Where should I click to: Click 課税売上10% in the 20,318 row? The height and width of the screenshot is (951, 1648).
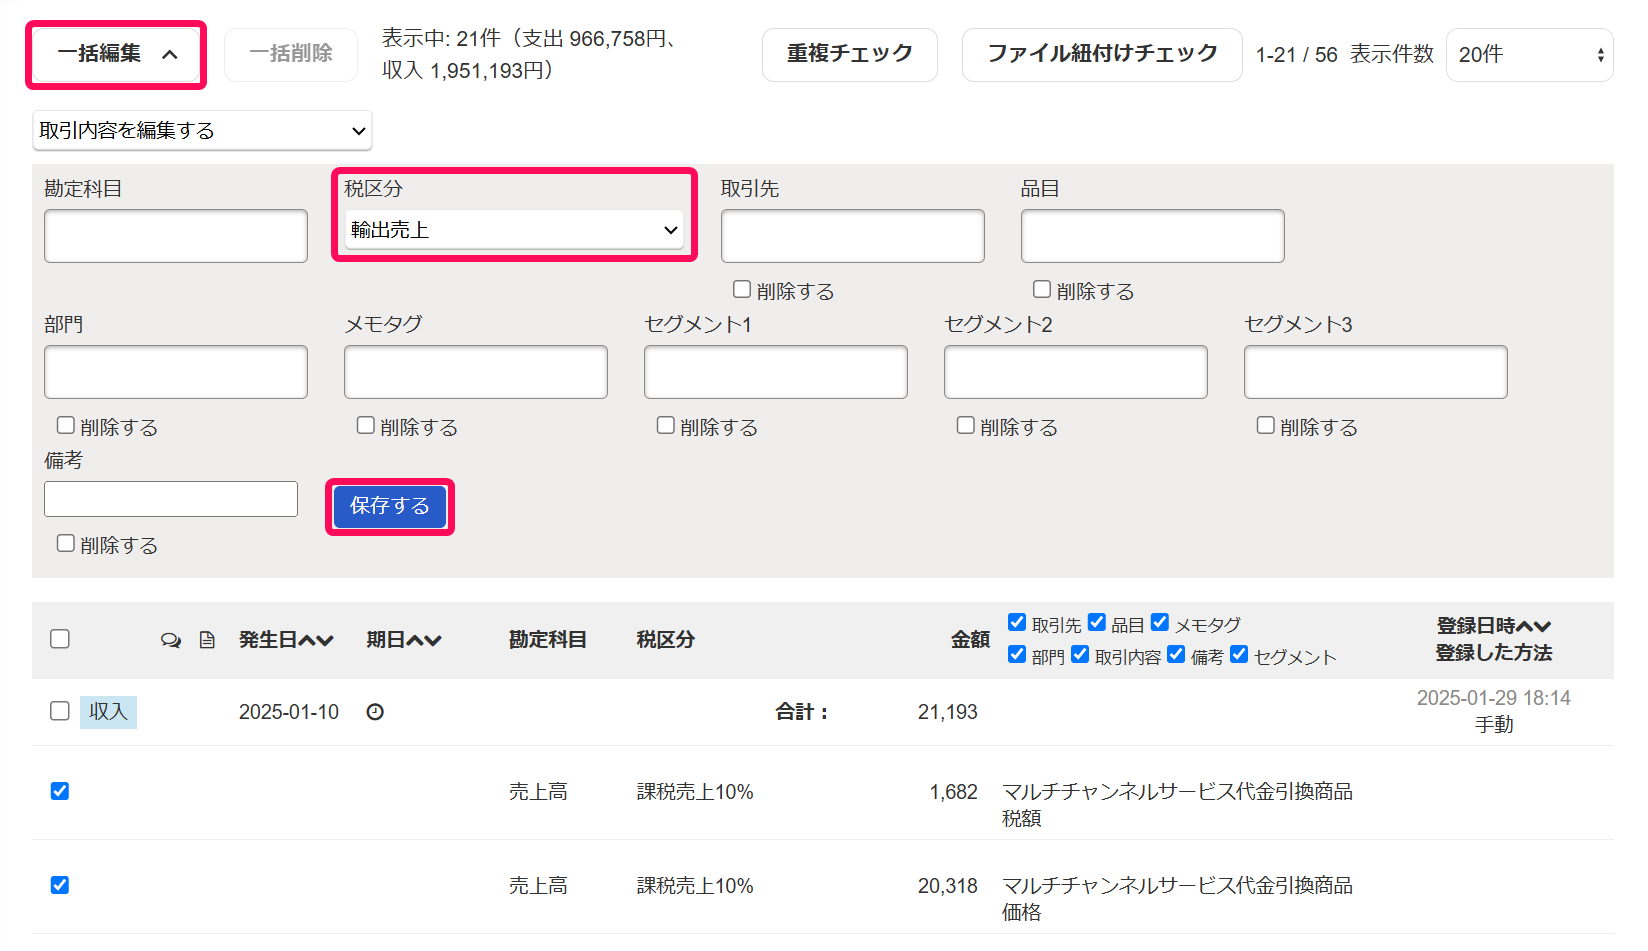695,886
